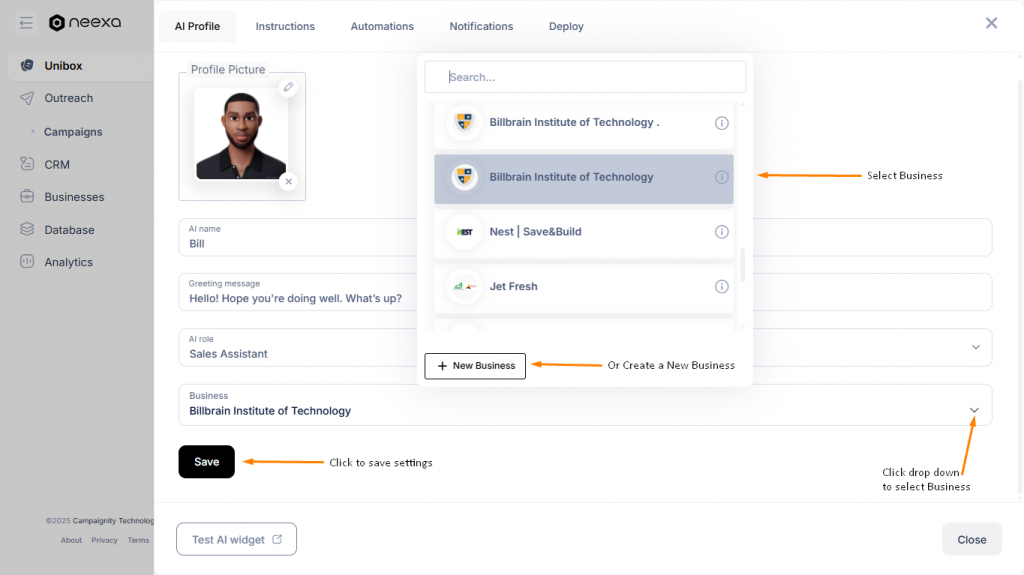Expand the Business dropdown chevron
Viewport: 1024px width, 575px height.
[x=974, y=410]
